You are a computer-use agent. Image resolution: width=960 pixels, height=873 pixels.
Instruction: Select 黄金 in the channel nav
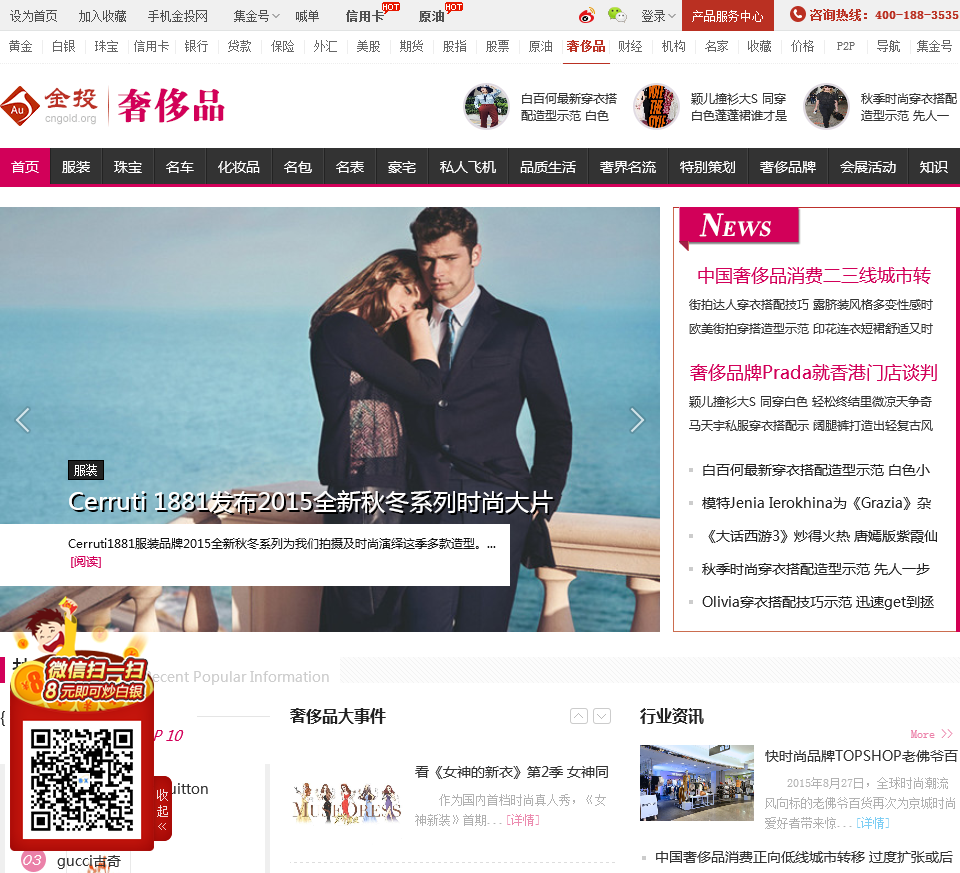coord(21,47)
